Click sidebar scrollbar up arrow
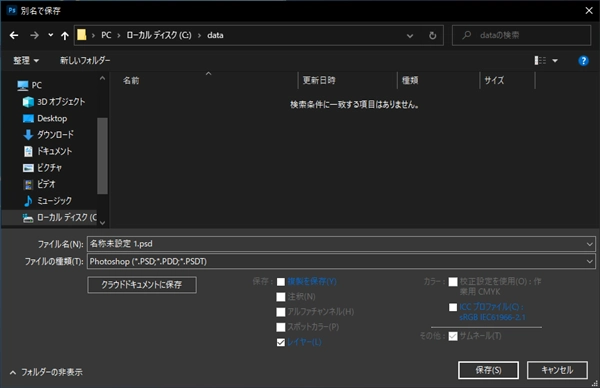The width and height of the screenshot is (600, 388). point(102,78)
